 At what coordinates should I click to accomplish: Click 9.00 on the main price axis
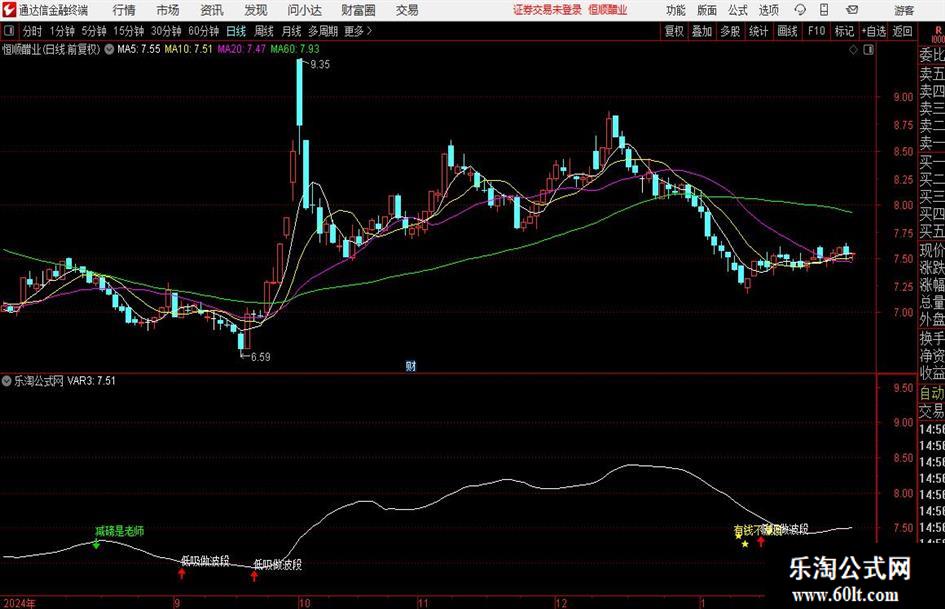click(x=903, y=96)
